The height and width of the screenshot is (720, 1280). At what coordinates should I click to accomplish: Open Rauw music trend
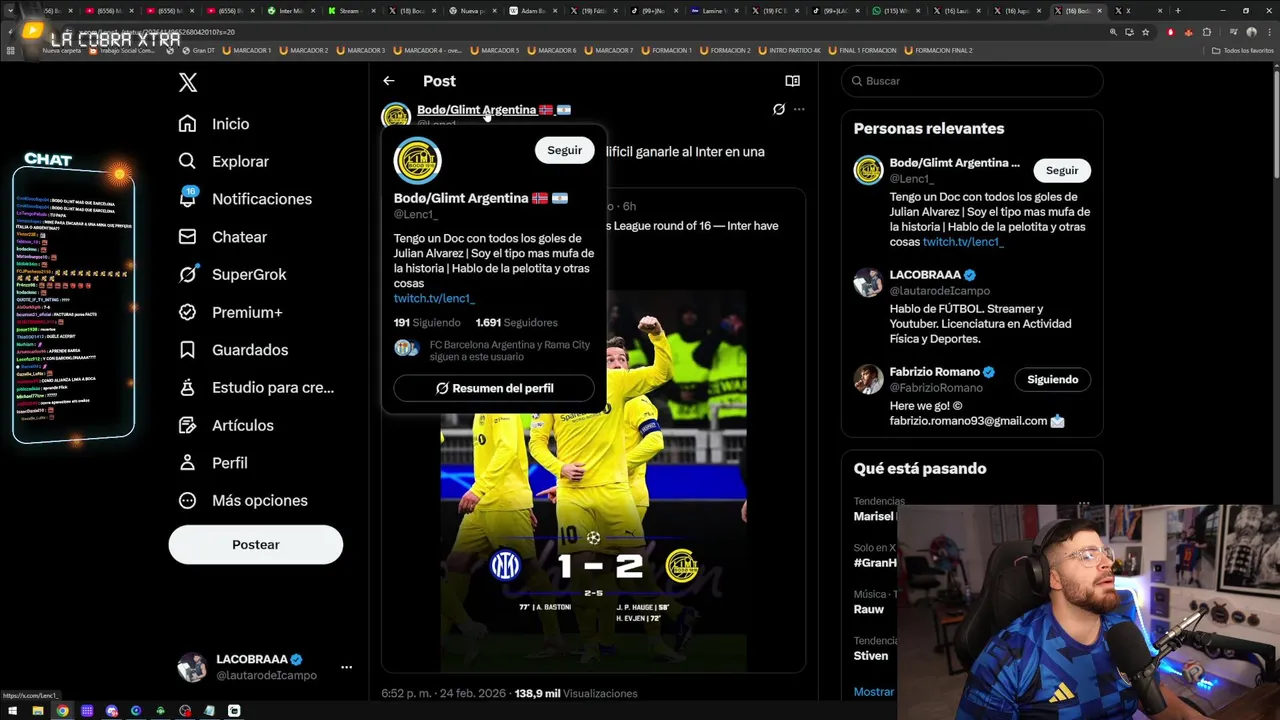click(x=869, y=609)
